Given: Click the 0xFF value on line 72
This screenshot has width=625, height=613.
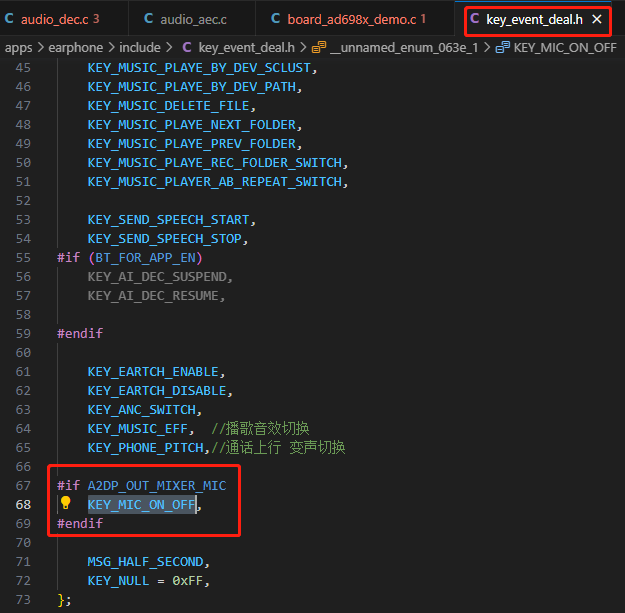Looking at the screenshot, I should 187,581.
